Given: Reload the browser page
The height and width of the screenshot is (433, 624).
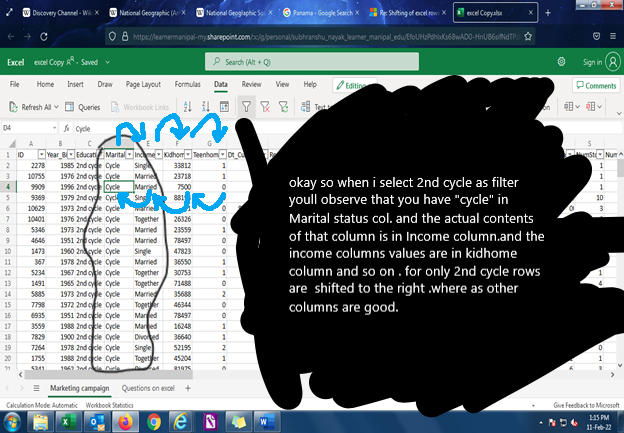Looking at the screenshot, I should click(x=44, y=37).
